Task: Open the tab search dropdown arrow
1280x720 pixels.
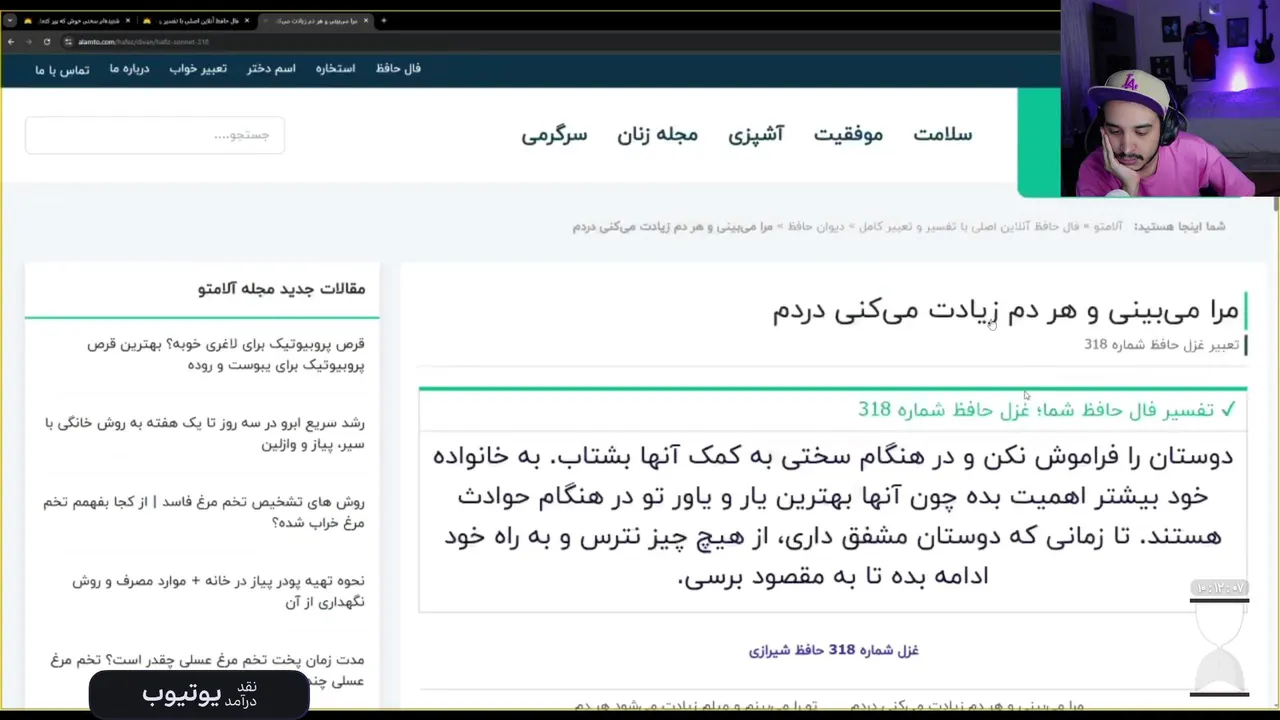Action: (x=10, y=20)
